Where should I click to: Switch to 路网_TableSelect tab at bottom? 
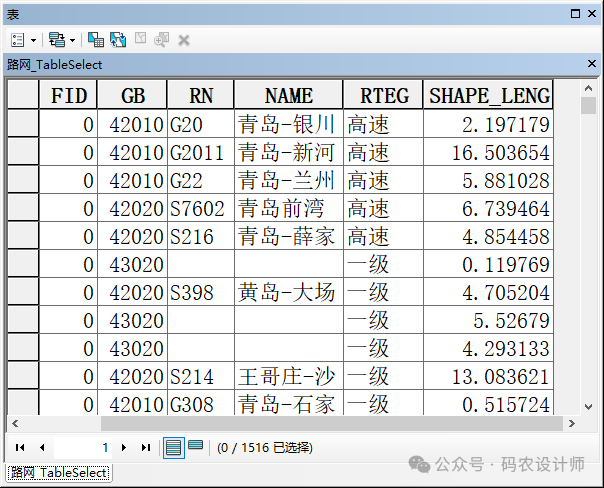59,472
